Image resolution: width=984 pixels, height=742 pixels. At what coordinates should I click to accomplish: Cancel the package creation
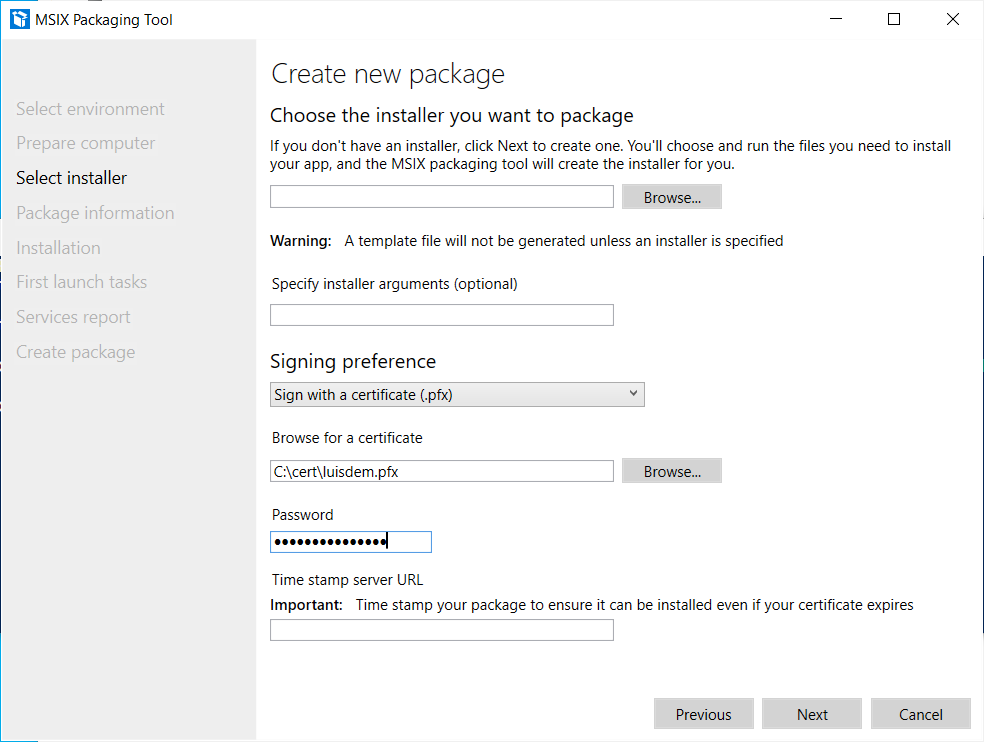tap(920, 714)
